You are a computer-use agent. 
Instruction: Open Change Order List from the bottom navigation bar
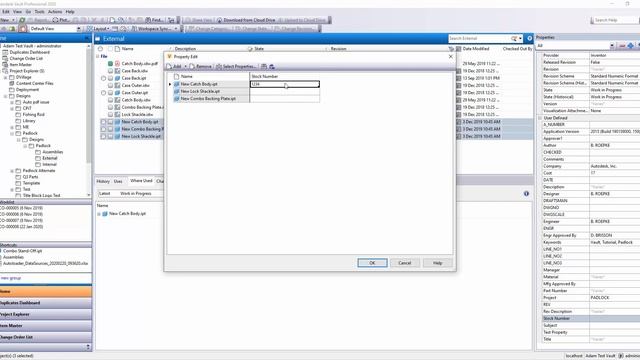46,337
